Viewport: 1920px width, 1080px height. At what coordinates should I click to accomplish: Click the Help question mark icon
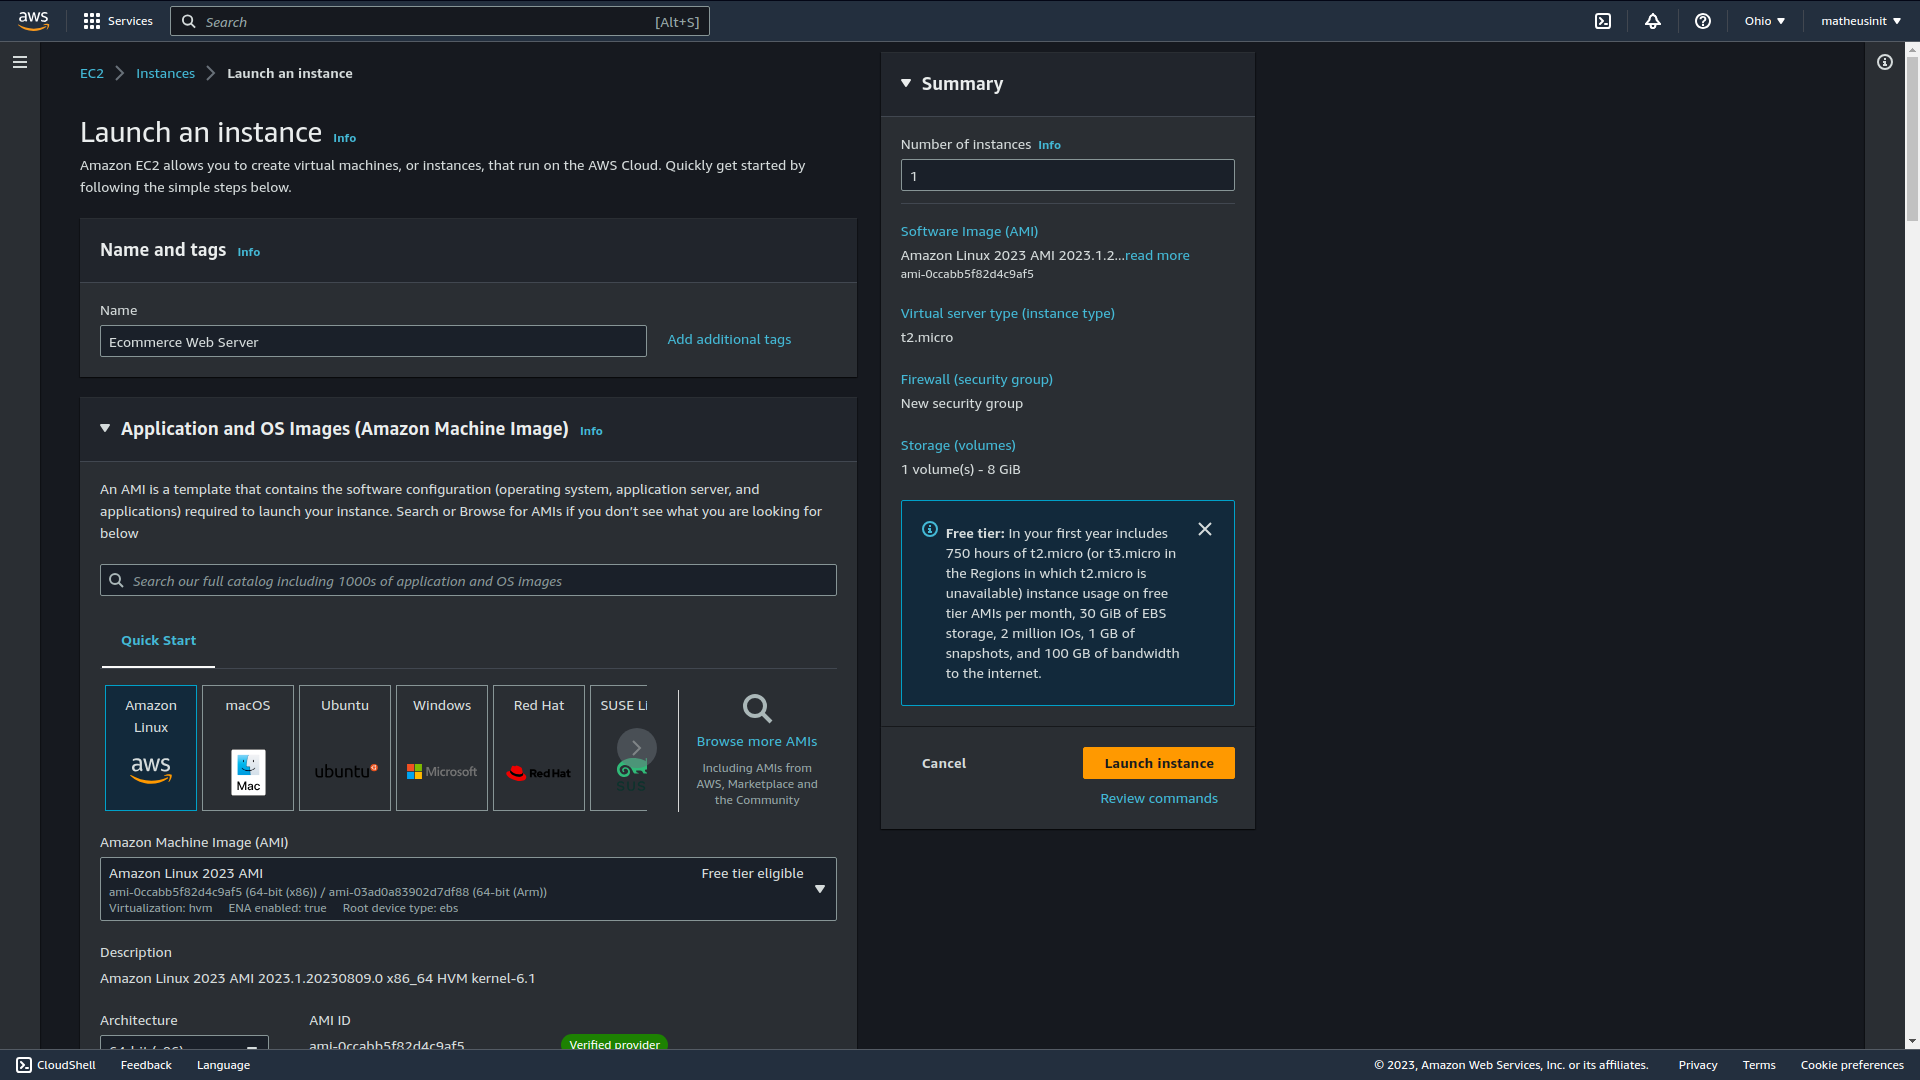1702,21
